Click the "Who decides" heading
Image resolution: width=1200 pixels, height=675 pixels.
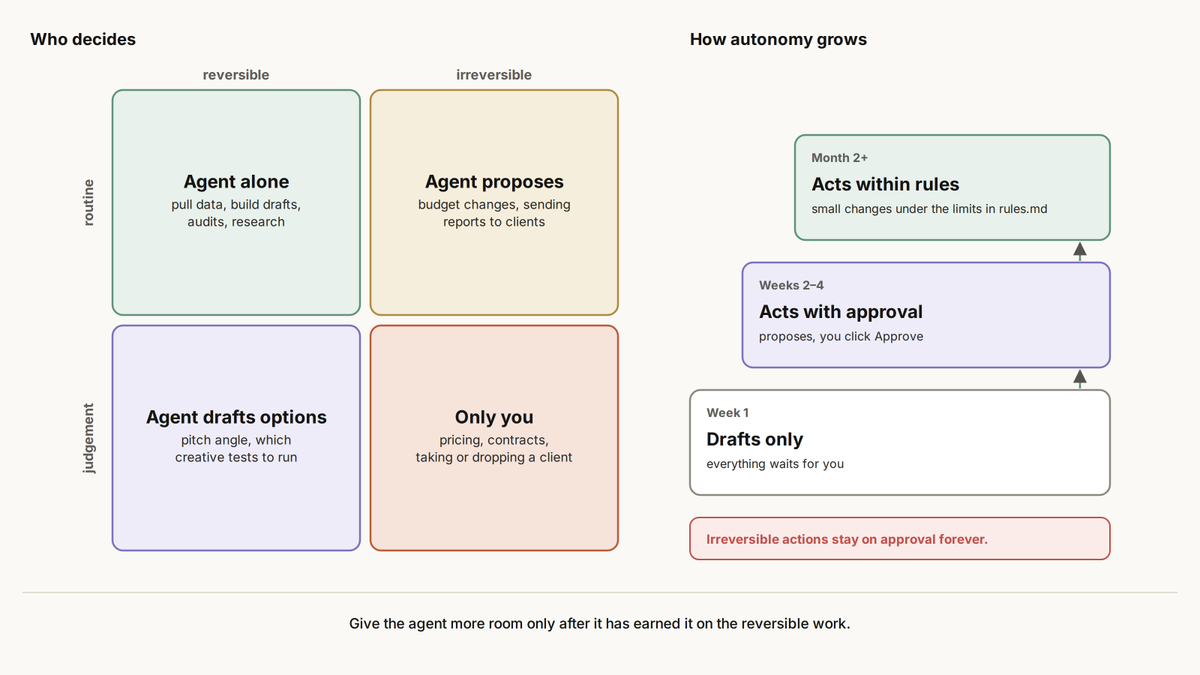point(83,40)
